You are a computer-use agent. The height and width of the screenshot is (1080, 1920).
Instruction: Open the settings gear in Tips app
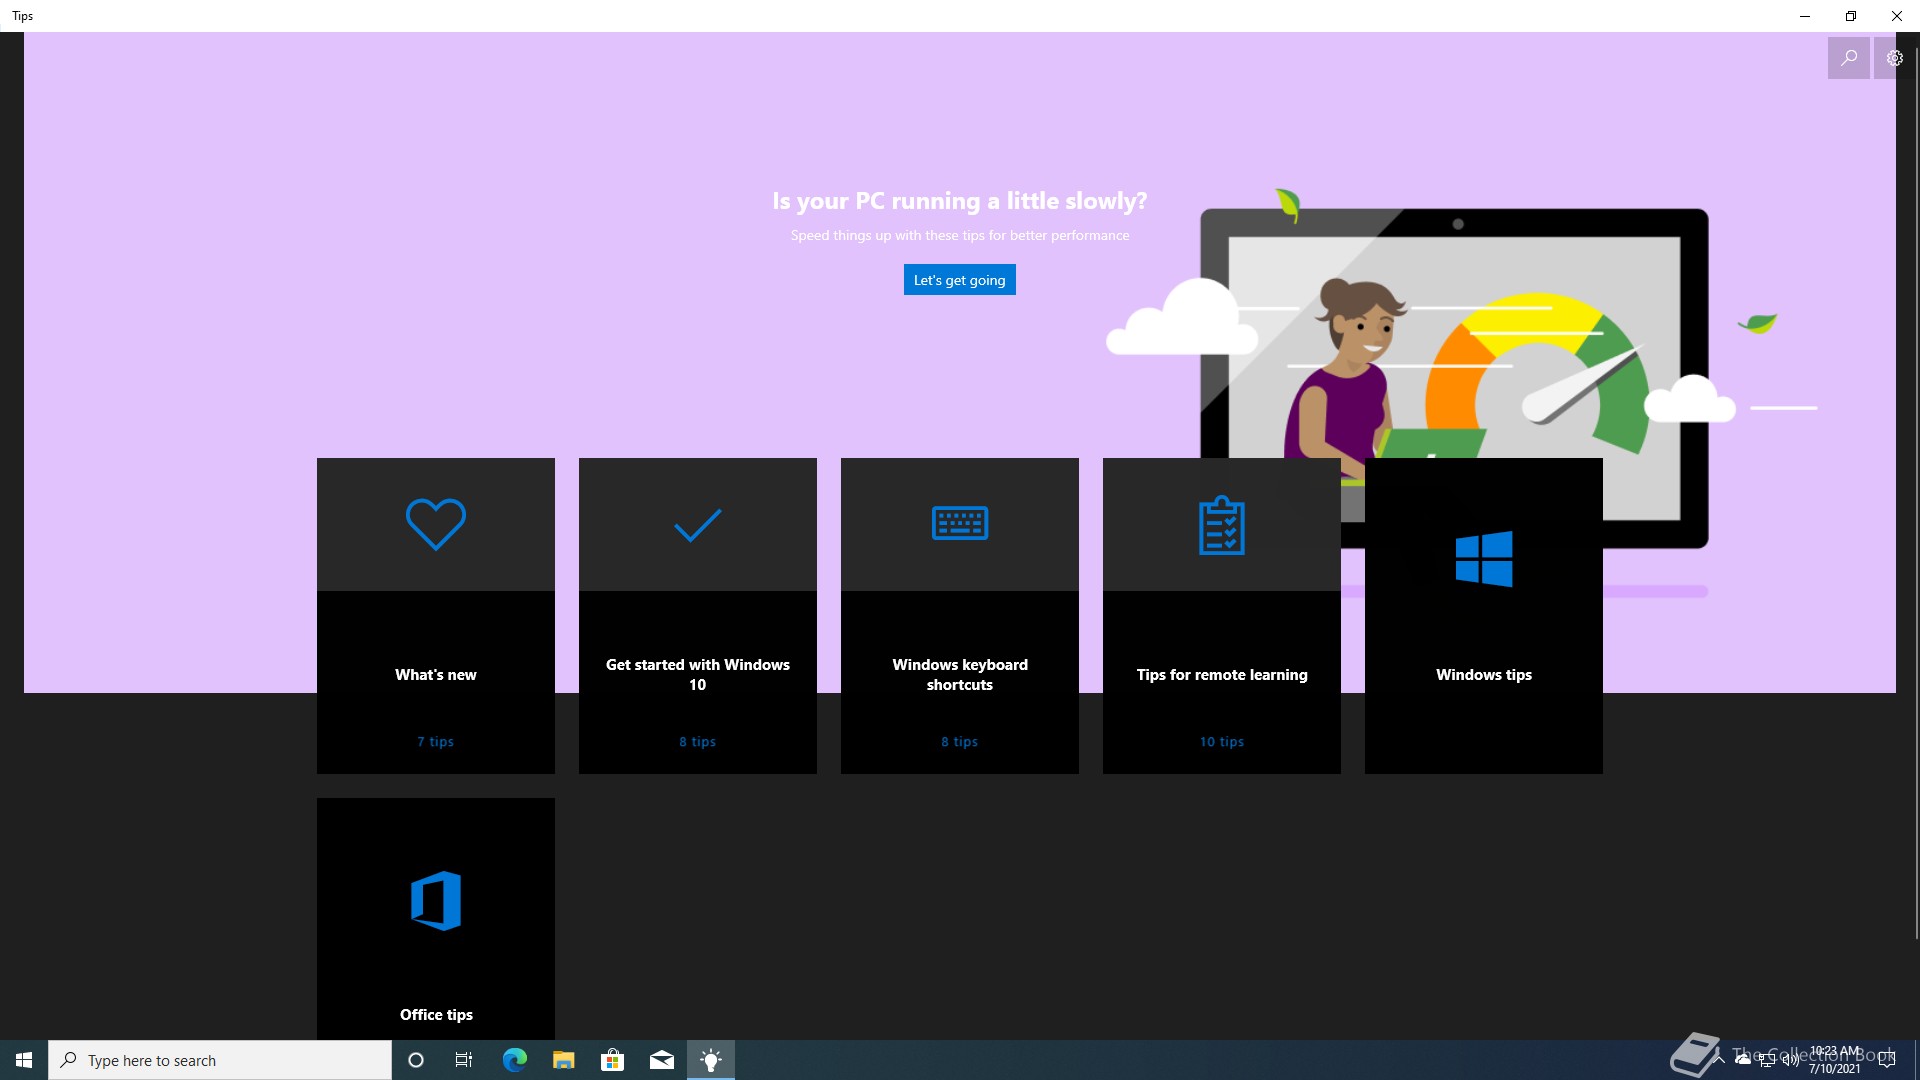pyautogui.click(x=1894, y=58)
